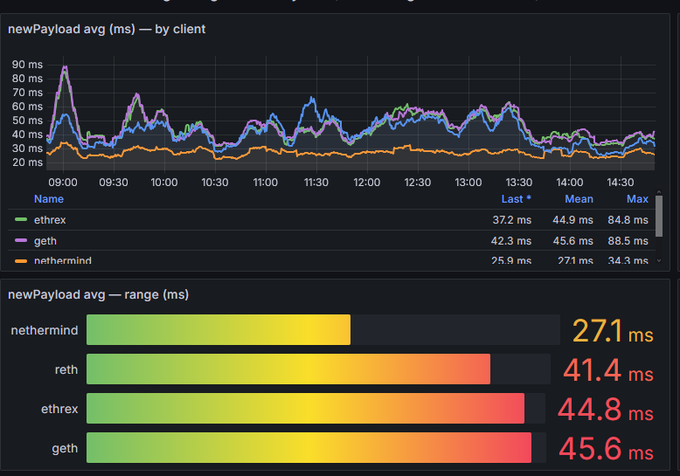The height and width of the screenshot is (476, 680).
Task: Click the nethermind gauge label
Action: coord(44,330)
